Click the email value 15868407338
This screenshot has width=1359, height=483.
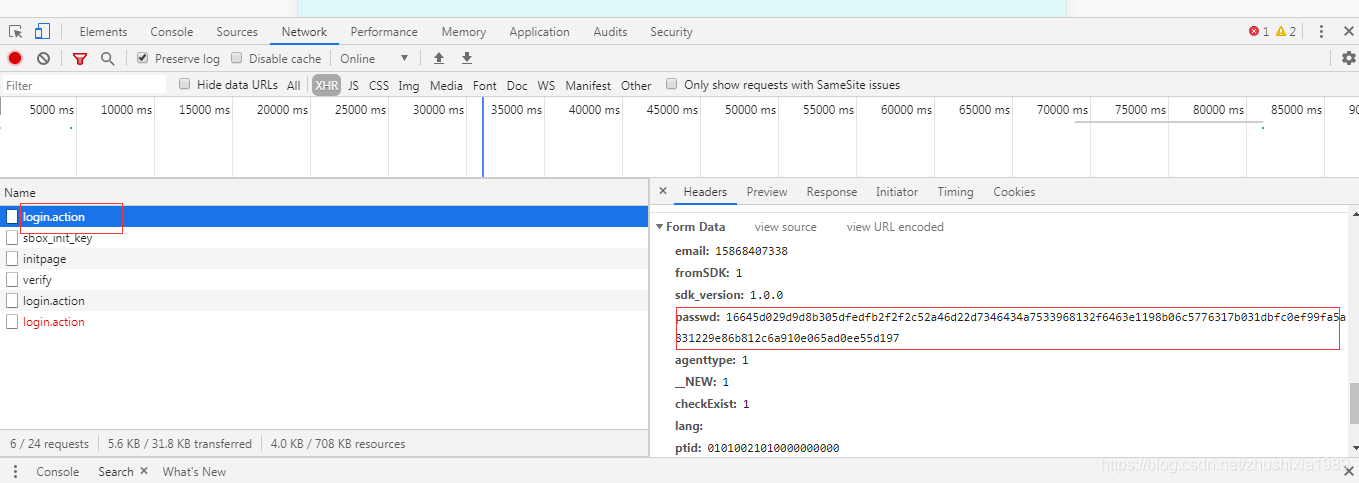tap(751, 251)
